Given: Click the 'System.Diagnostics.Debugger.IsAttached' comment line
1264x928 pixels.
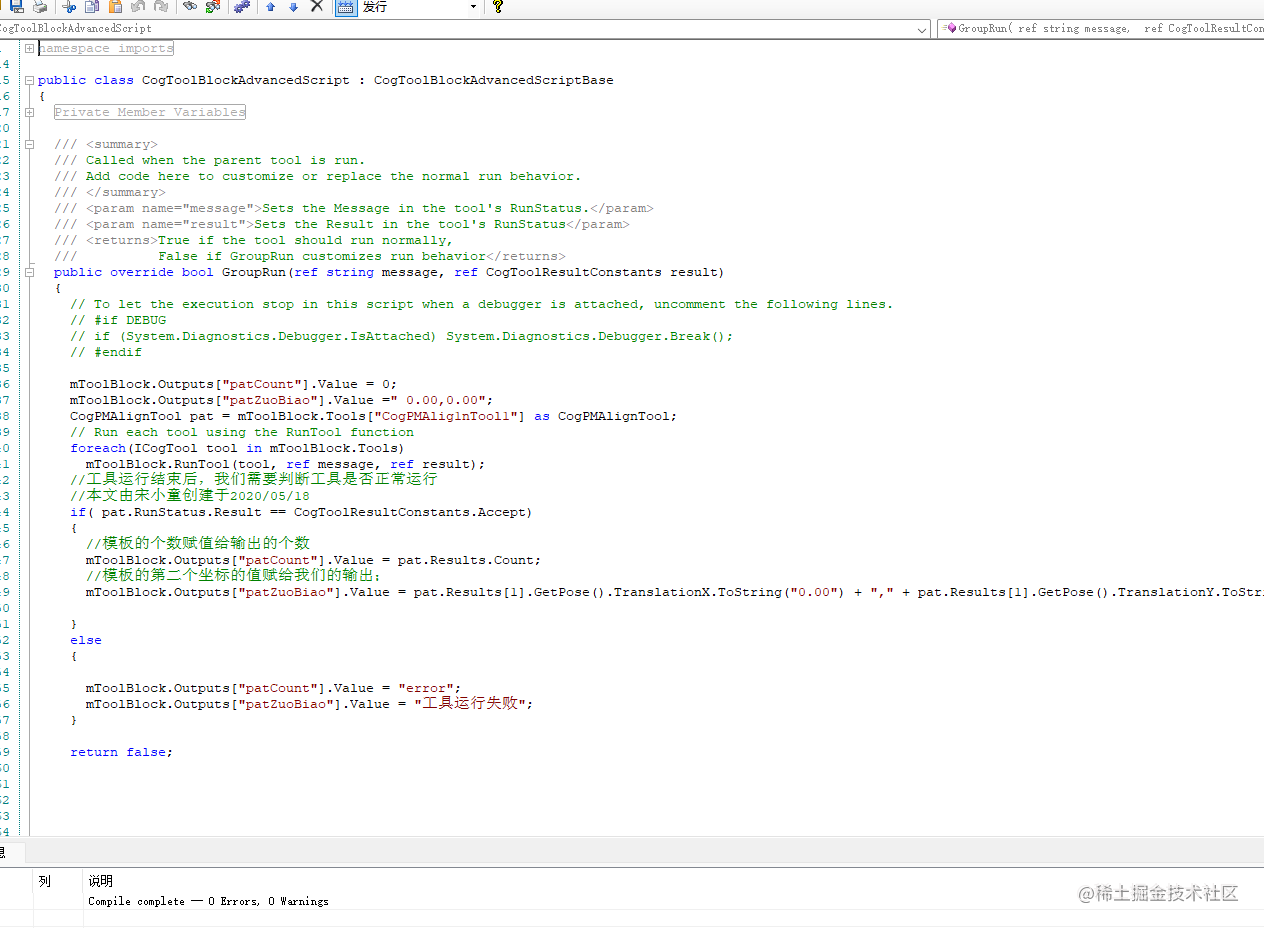Looking at the screenshot, I should tap(401, 336).
